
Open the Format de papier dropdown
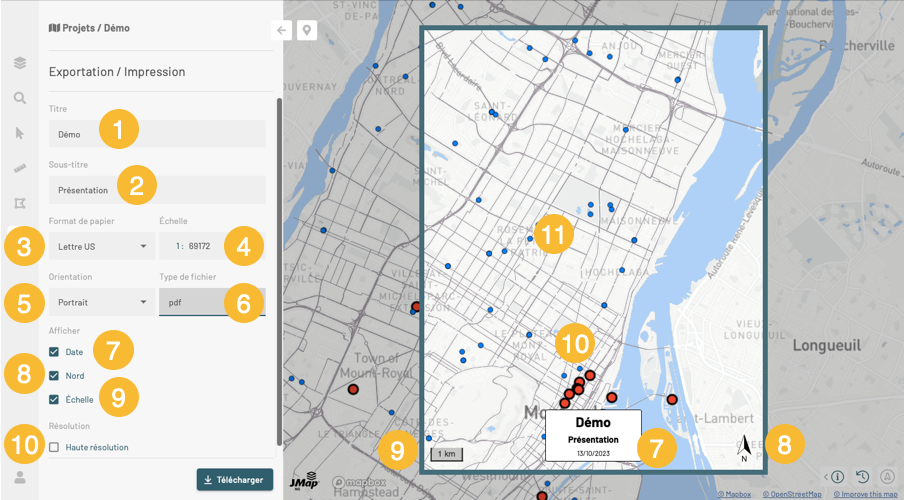[x=101, y=246]
